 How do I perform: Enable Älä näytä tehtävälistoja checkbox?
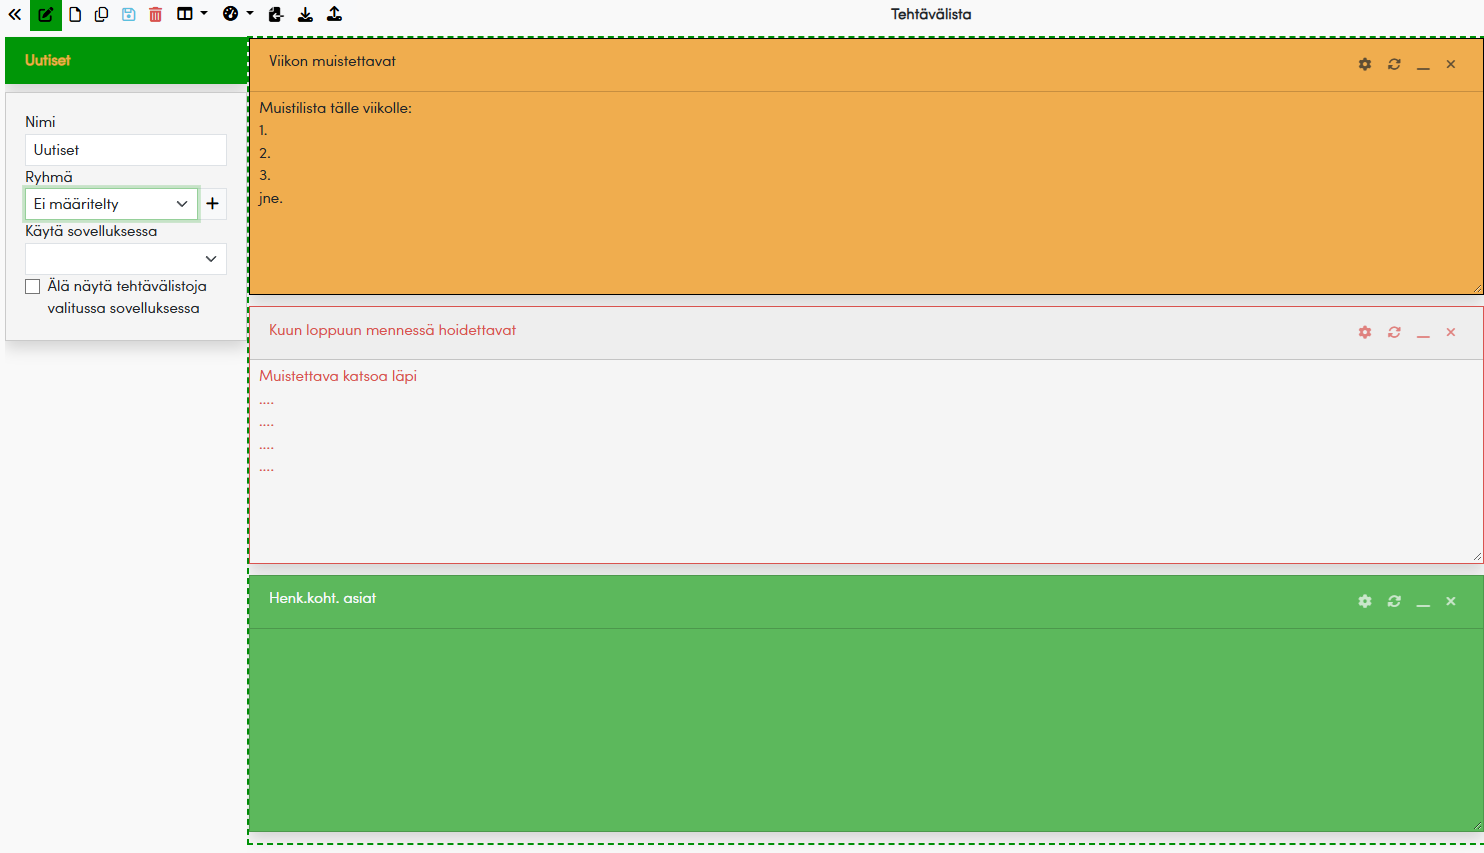coord(33,287)
